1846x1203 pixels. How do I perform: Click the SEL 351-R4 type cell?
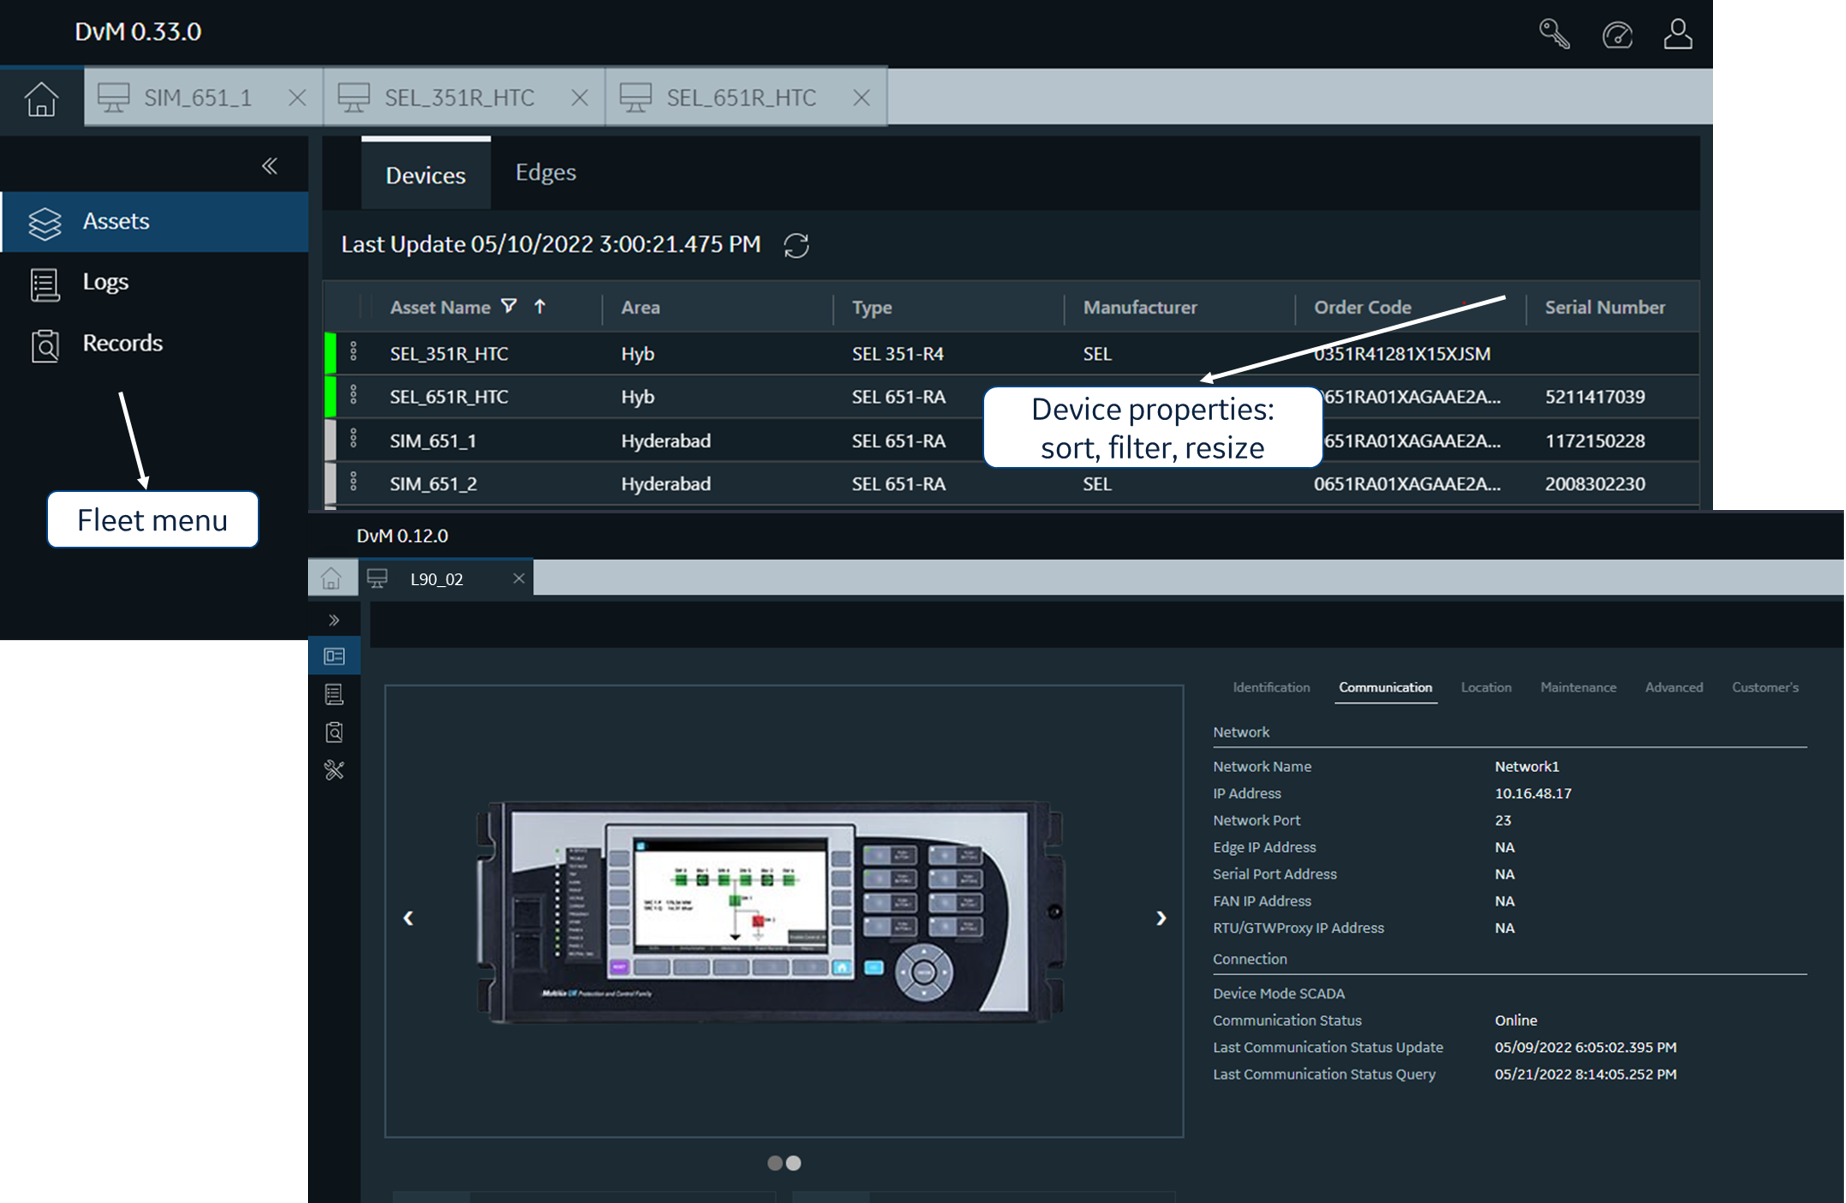[x=898, y=354]
